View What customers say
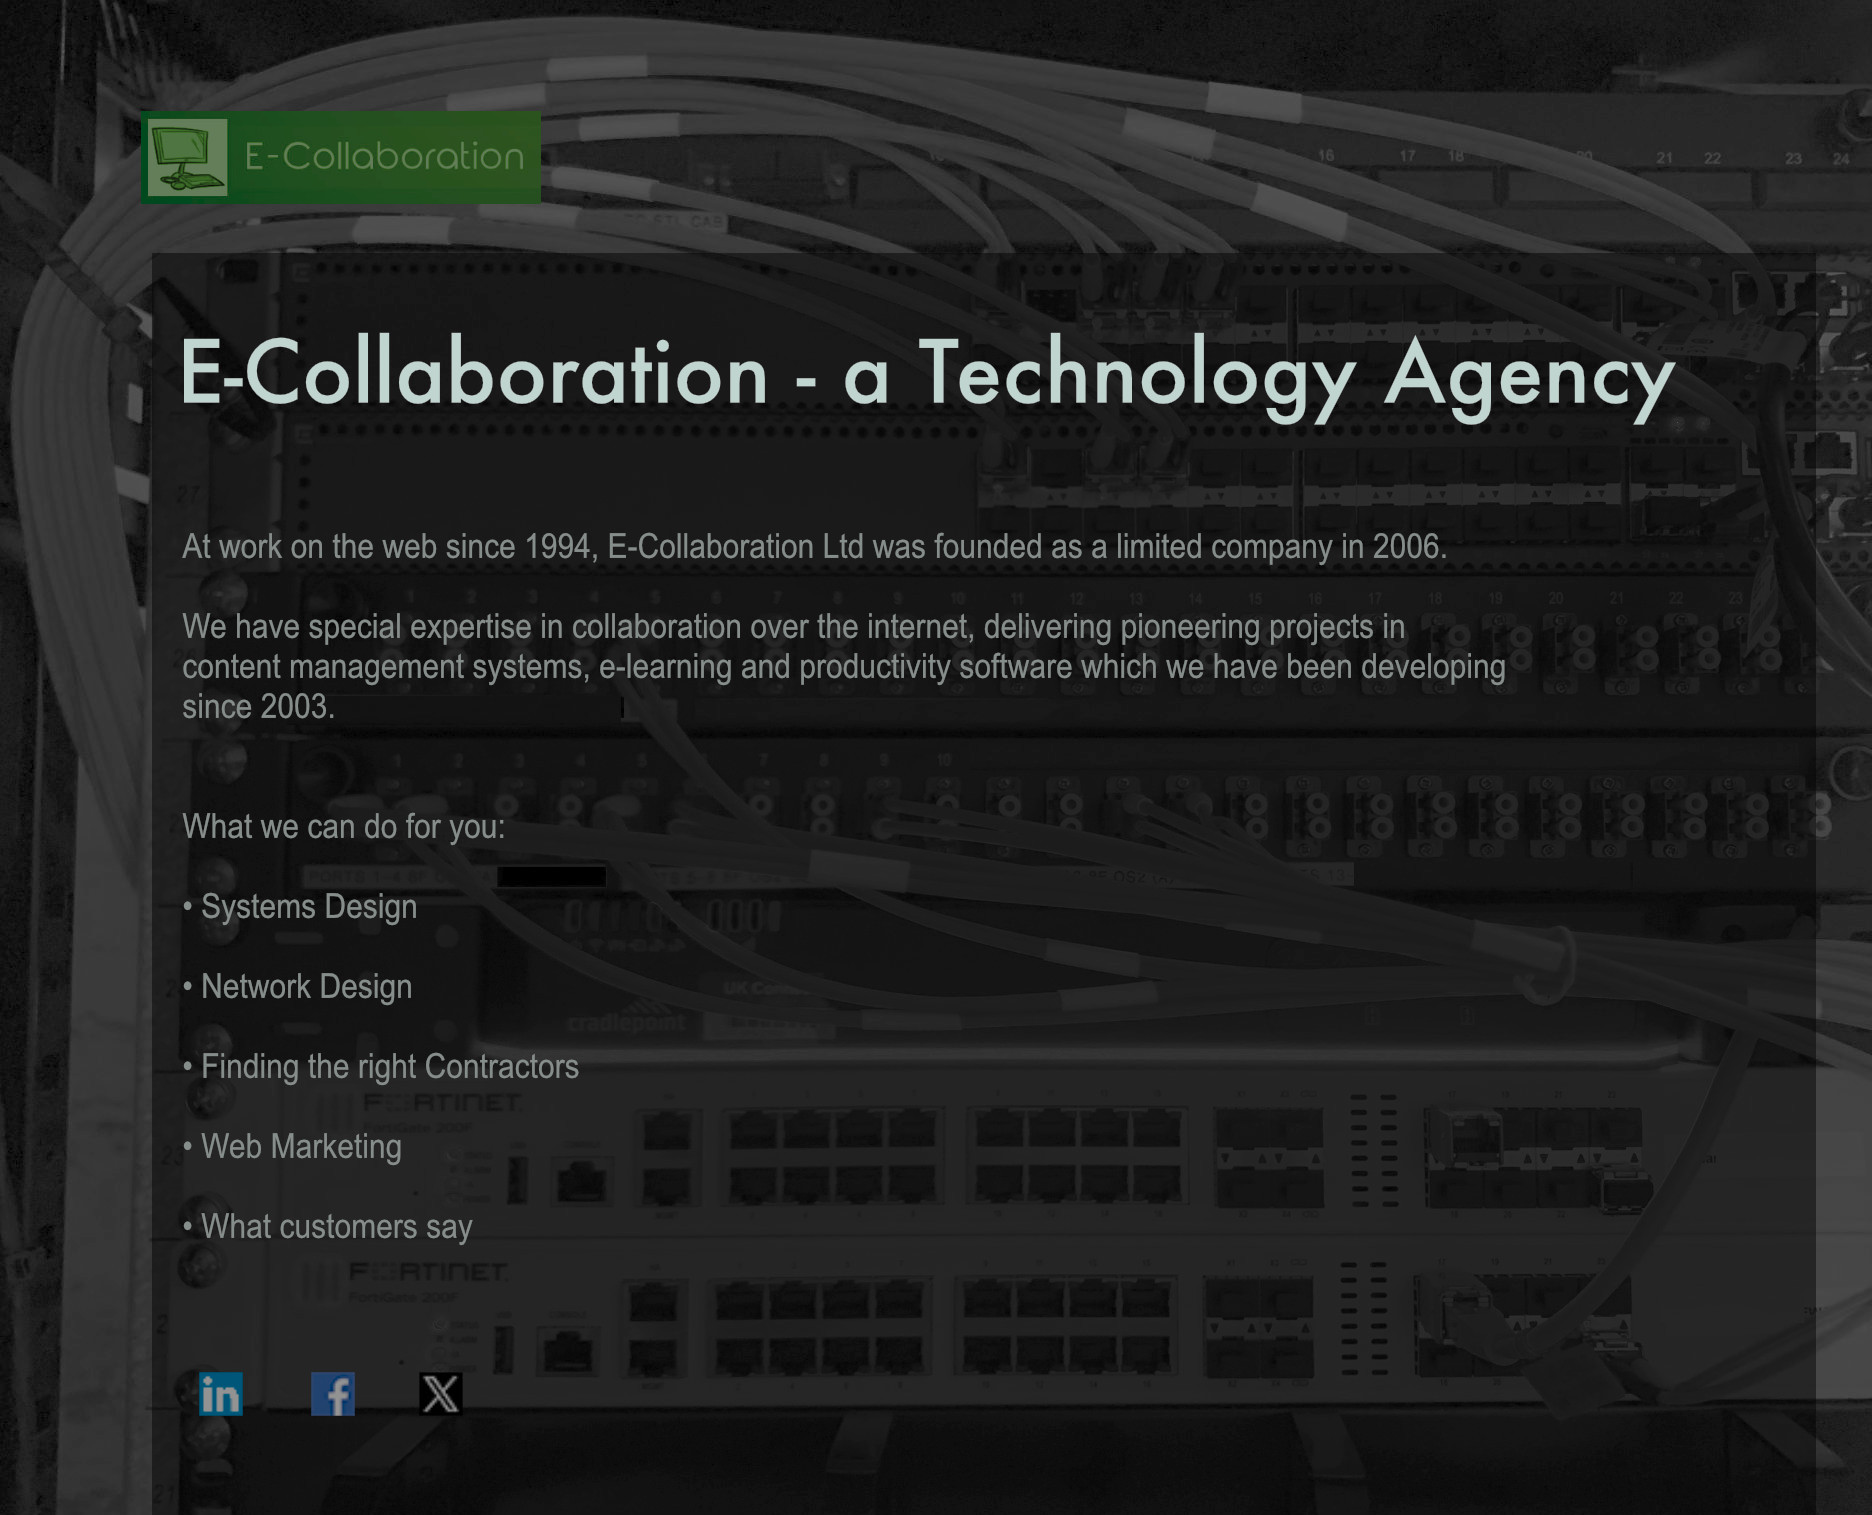Screen dimensions: 1872x1515 (x=336, y=1227)
